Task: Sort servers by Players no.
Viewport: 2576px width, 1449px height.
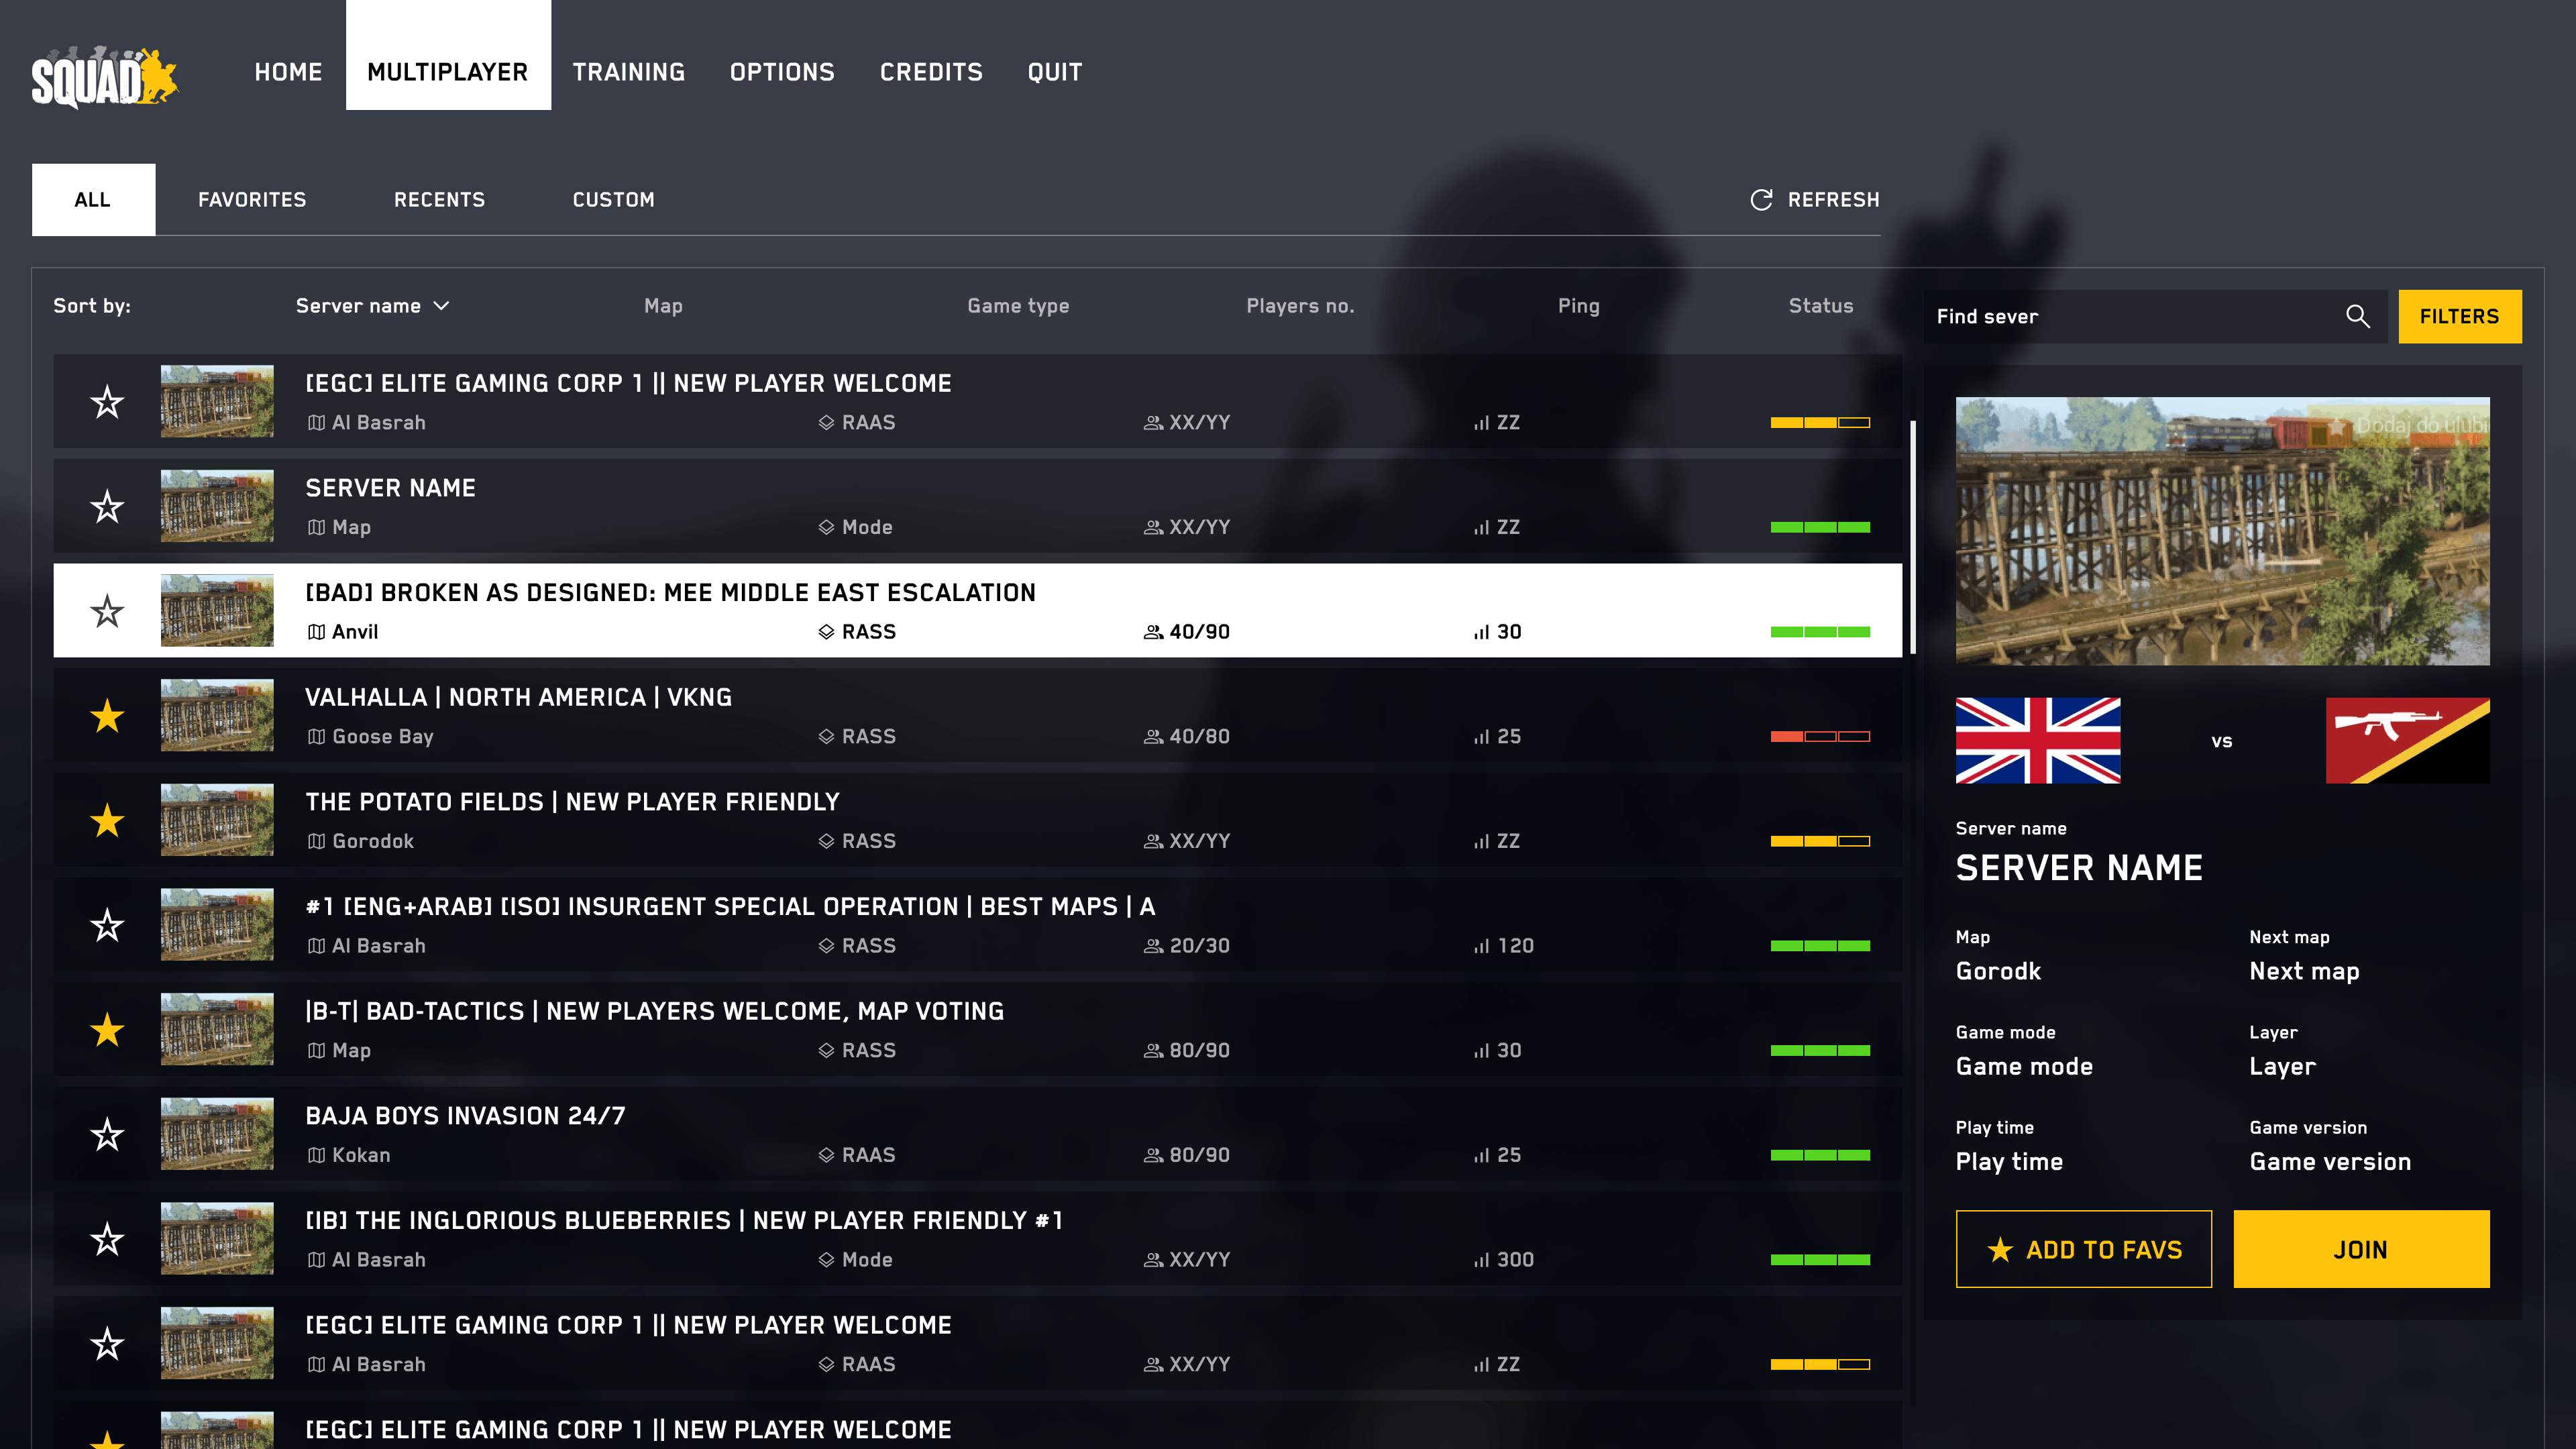Action: (1300, 306)
